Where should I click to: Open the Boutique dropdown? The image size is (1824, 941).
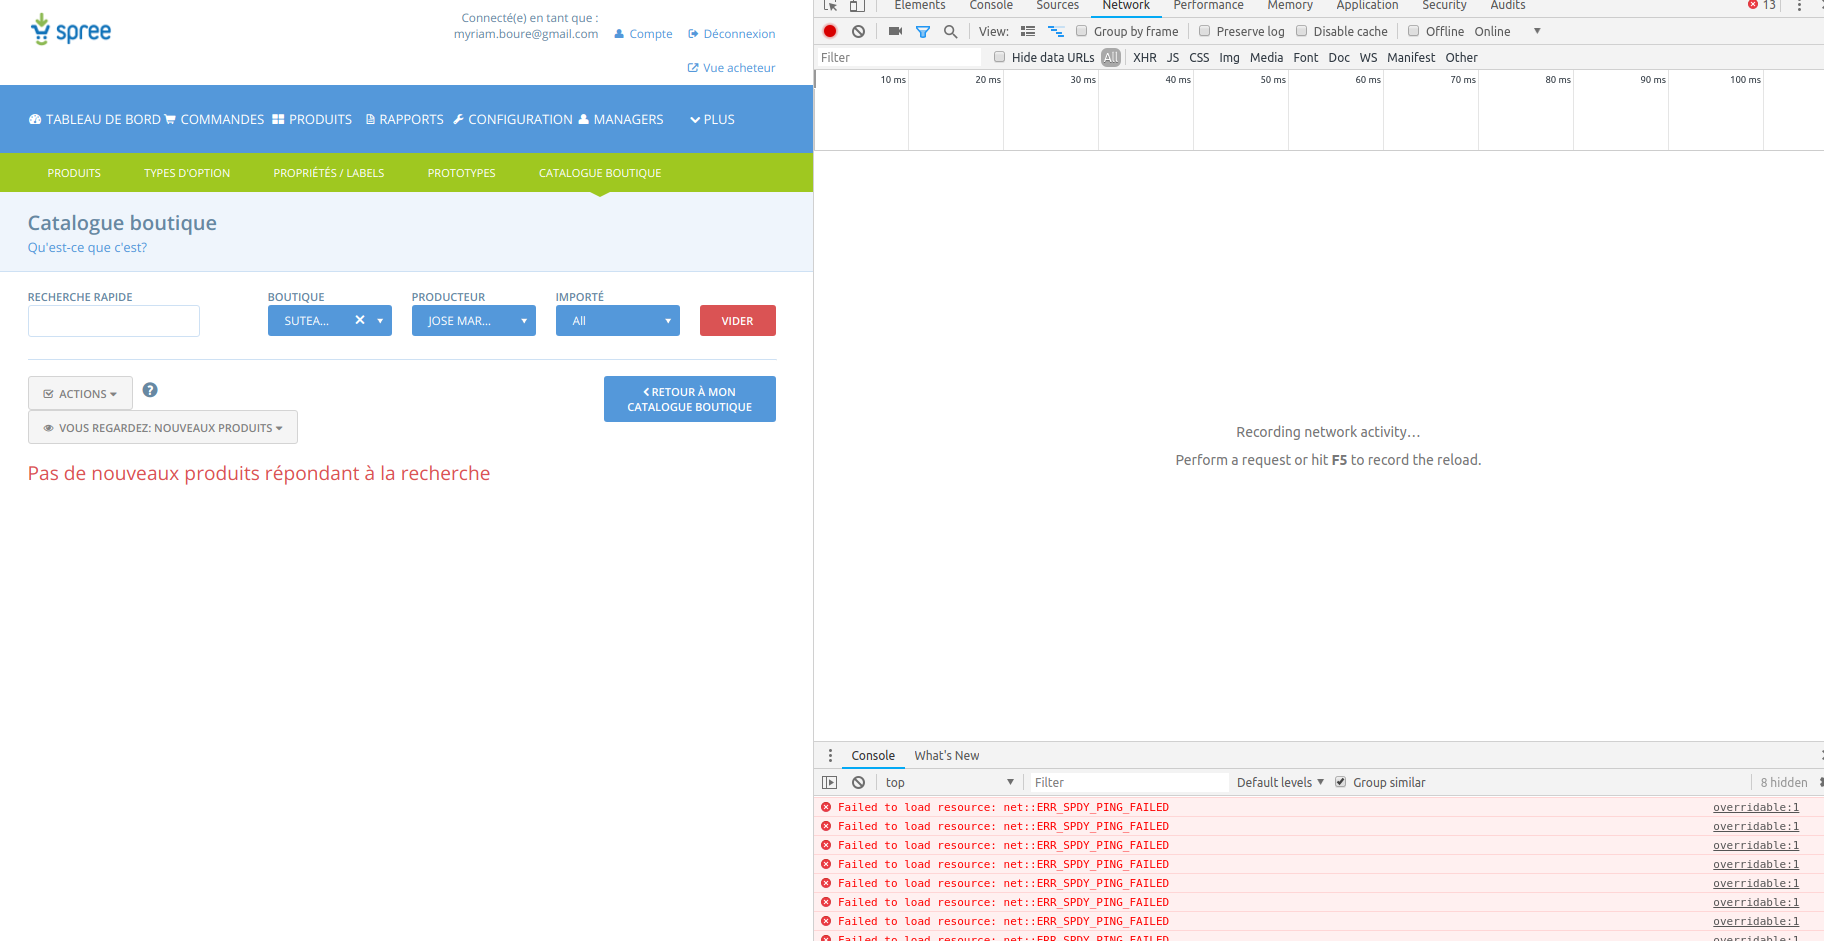pyautogui.click(x=330, y=321)
